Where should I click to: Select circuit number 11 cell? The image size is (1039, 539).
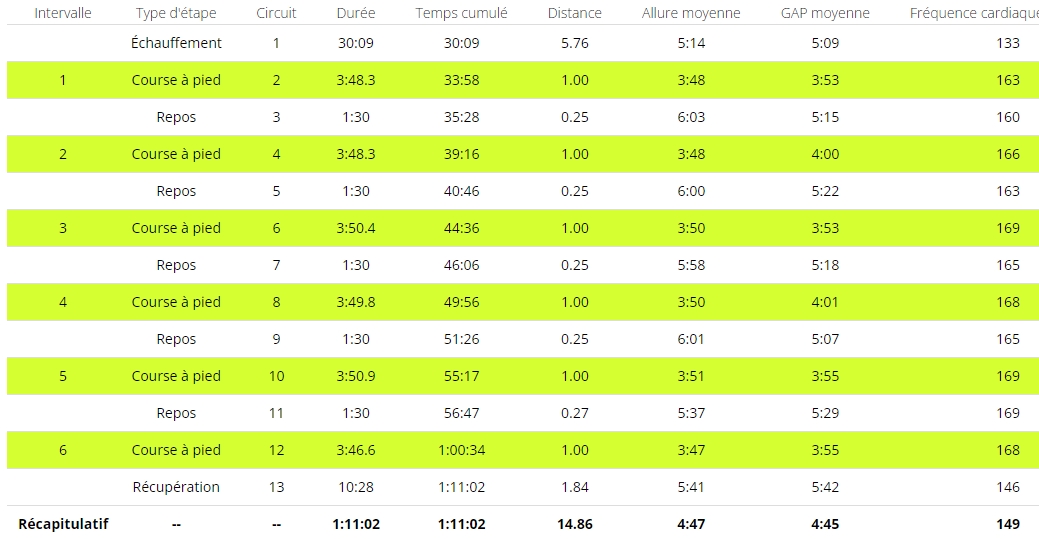click(x=276, y=413)
